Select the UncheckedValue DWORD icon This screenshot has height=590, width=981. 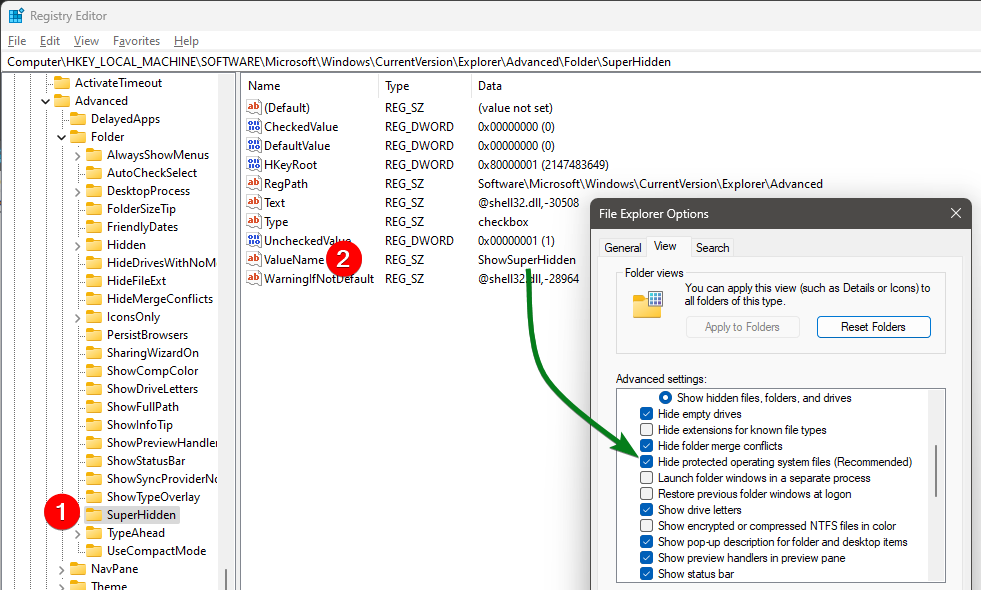(253, 240)
